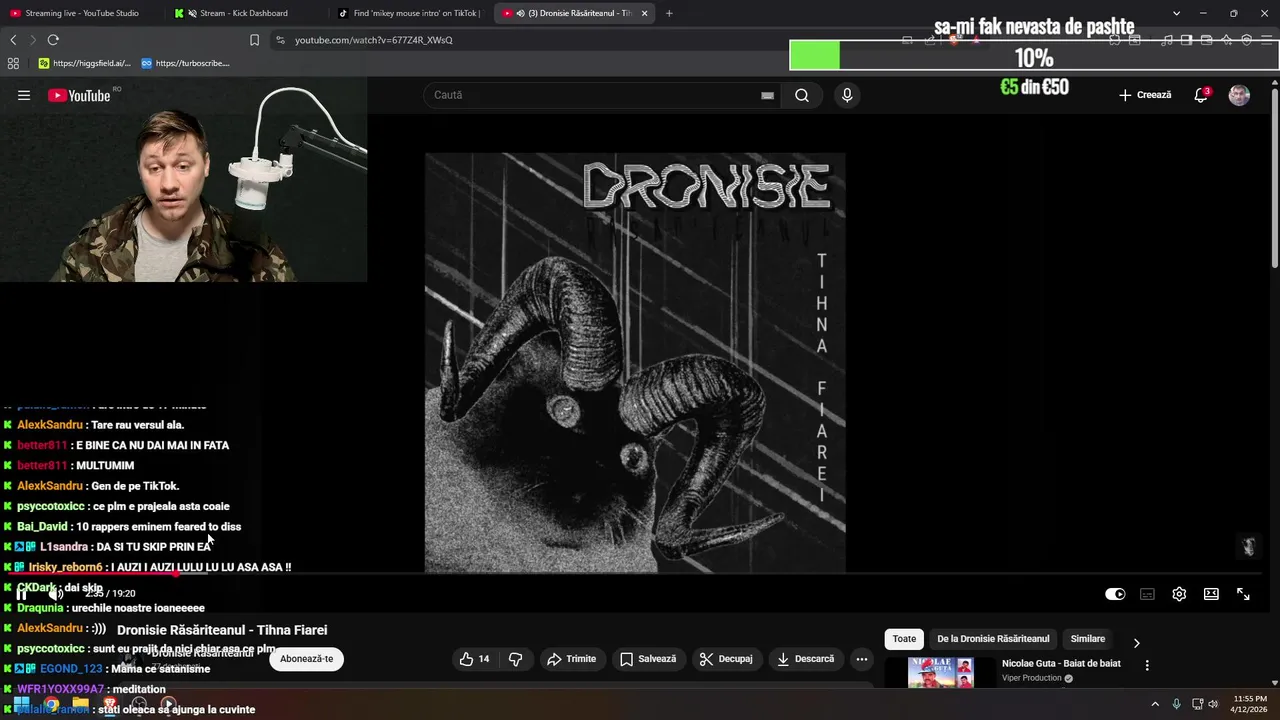Go back in browser history
Image resolution: width=1280 pixels, height=720 pixels.
tap(13, 40)
